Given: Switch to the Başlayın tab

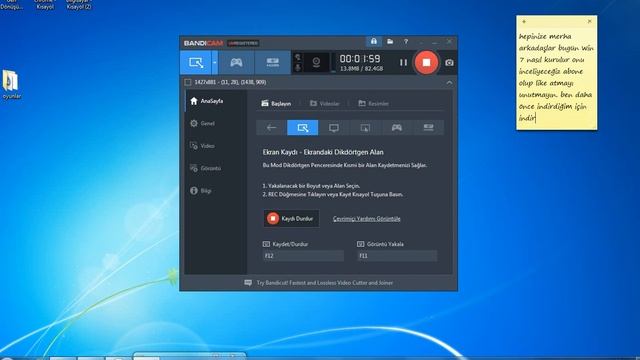Looking at the screenshot, I should tap(276, 103).
